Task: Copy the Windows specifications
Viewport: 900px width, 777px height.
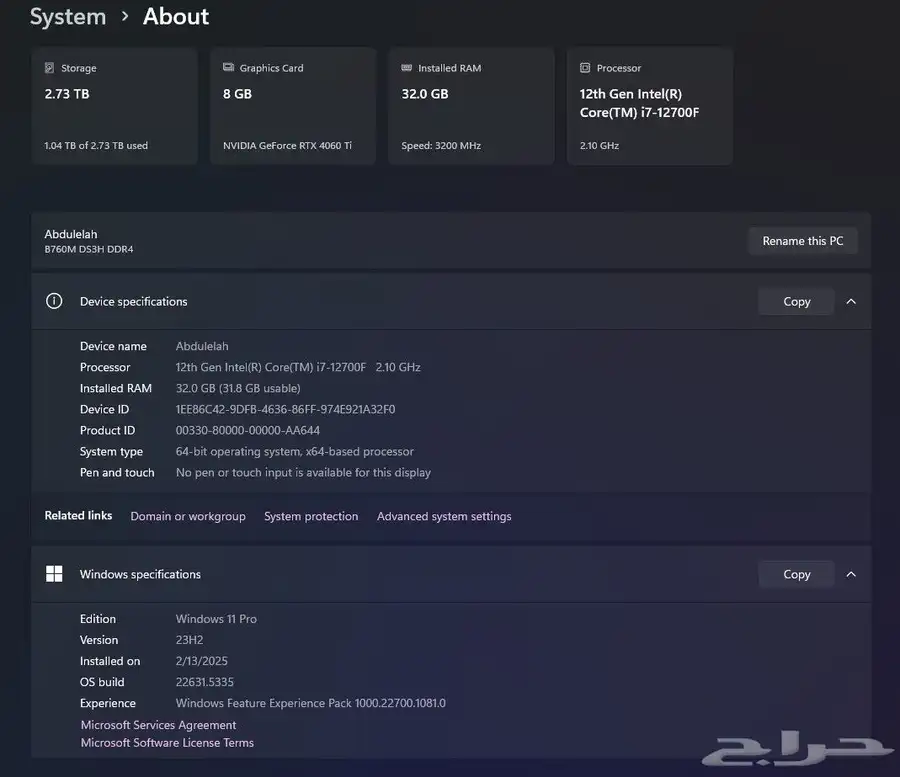Action: click(796, 574)
